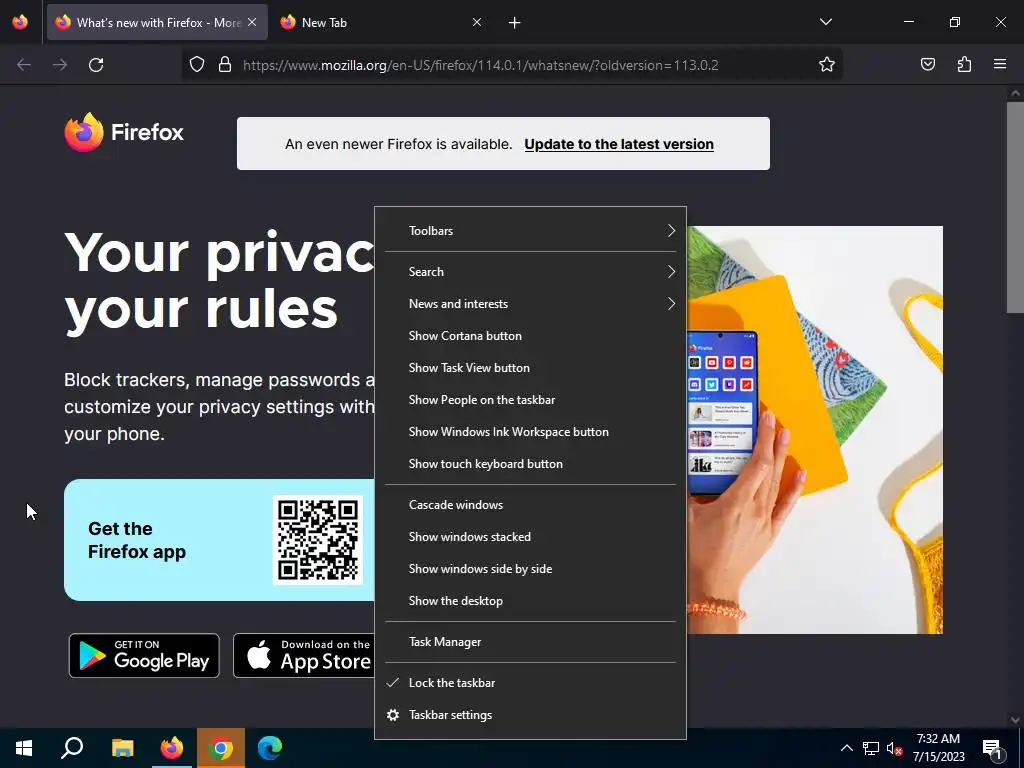Reload the current page
The height and width of the screenshot is (768, 1024).
[96, 65]
